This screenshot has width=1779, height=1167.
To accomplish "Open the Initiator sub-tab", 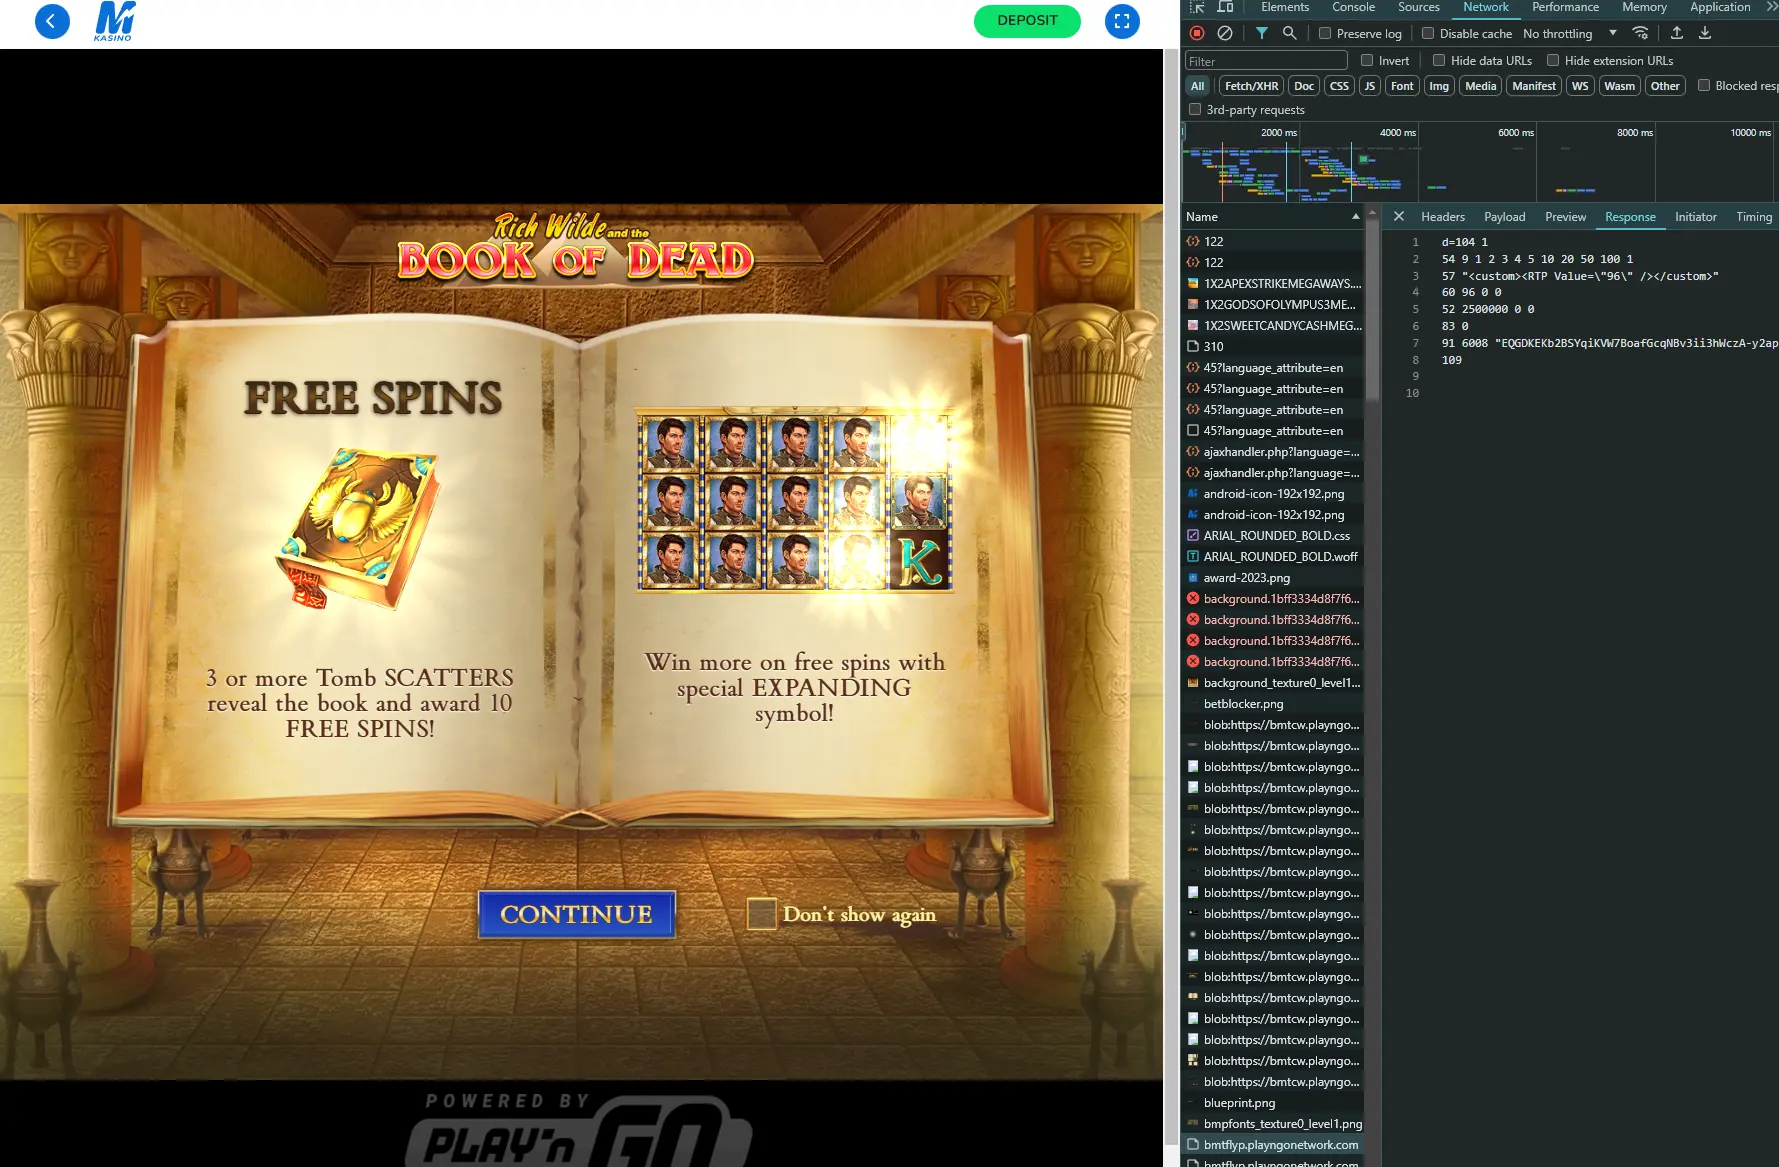I will point(1696,216).
